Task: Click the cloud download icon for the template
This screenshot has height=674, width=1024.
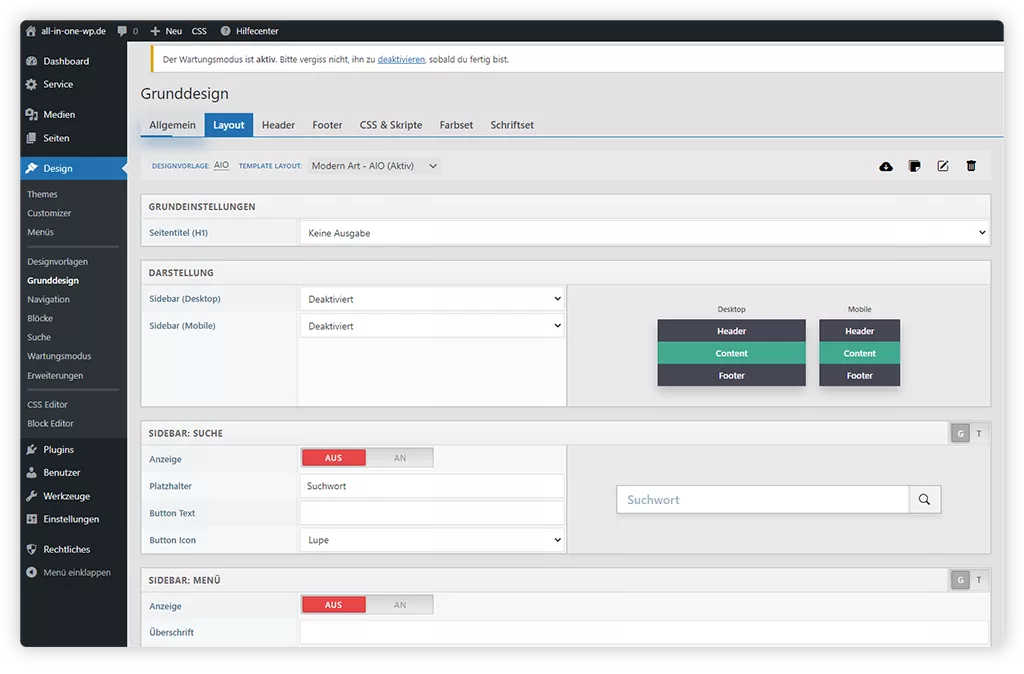Action: click(x=886, y=166)
